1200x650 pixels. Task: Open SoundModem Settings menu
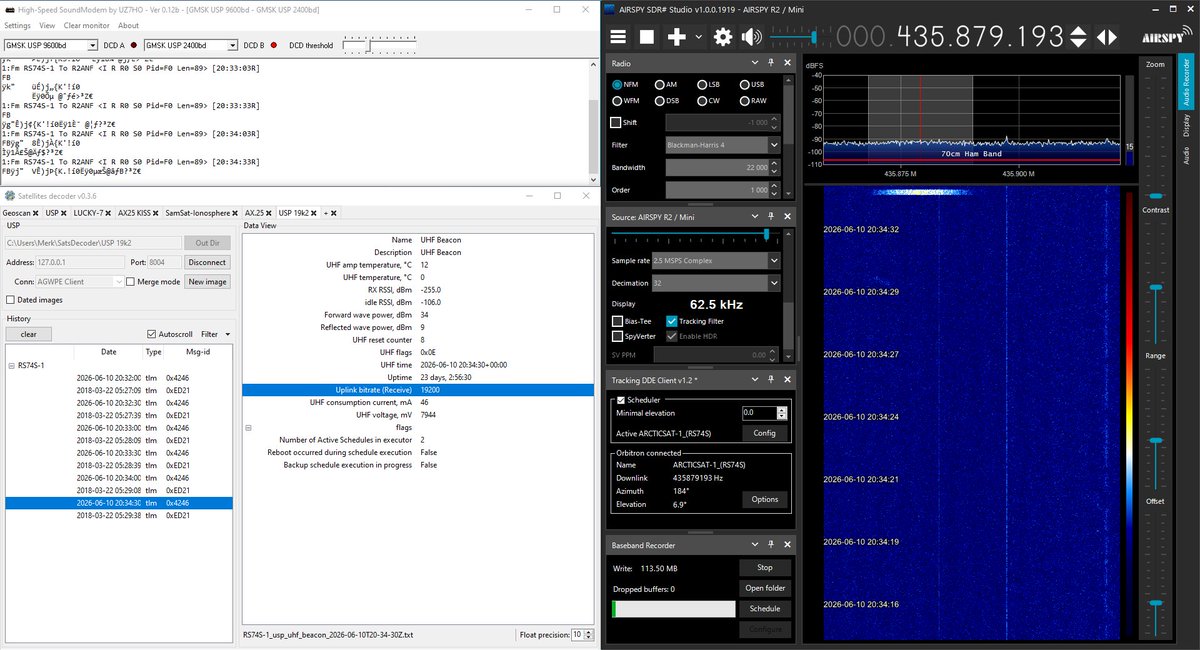tap(17, 25)
